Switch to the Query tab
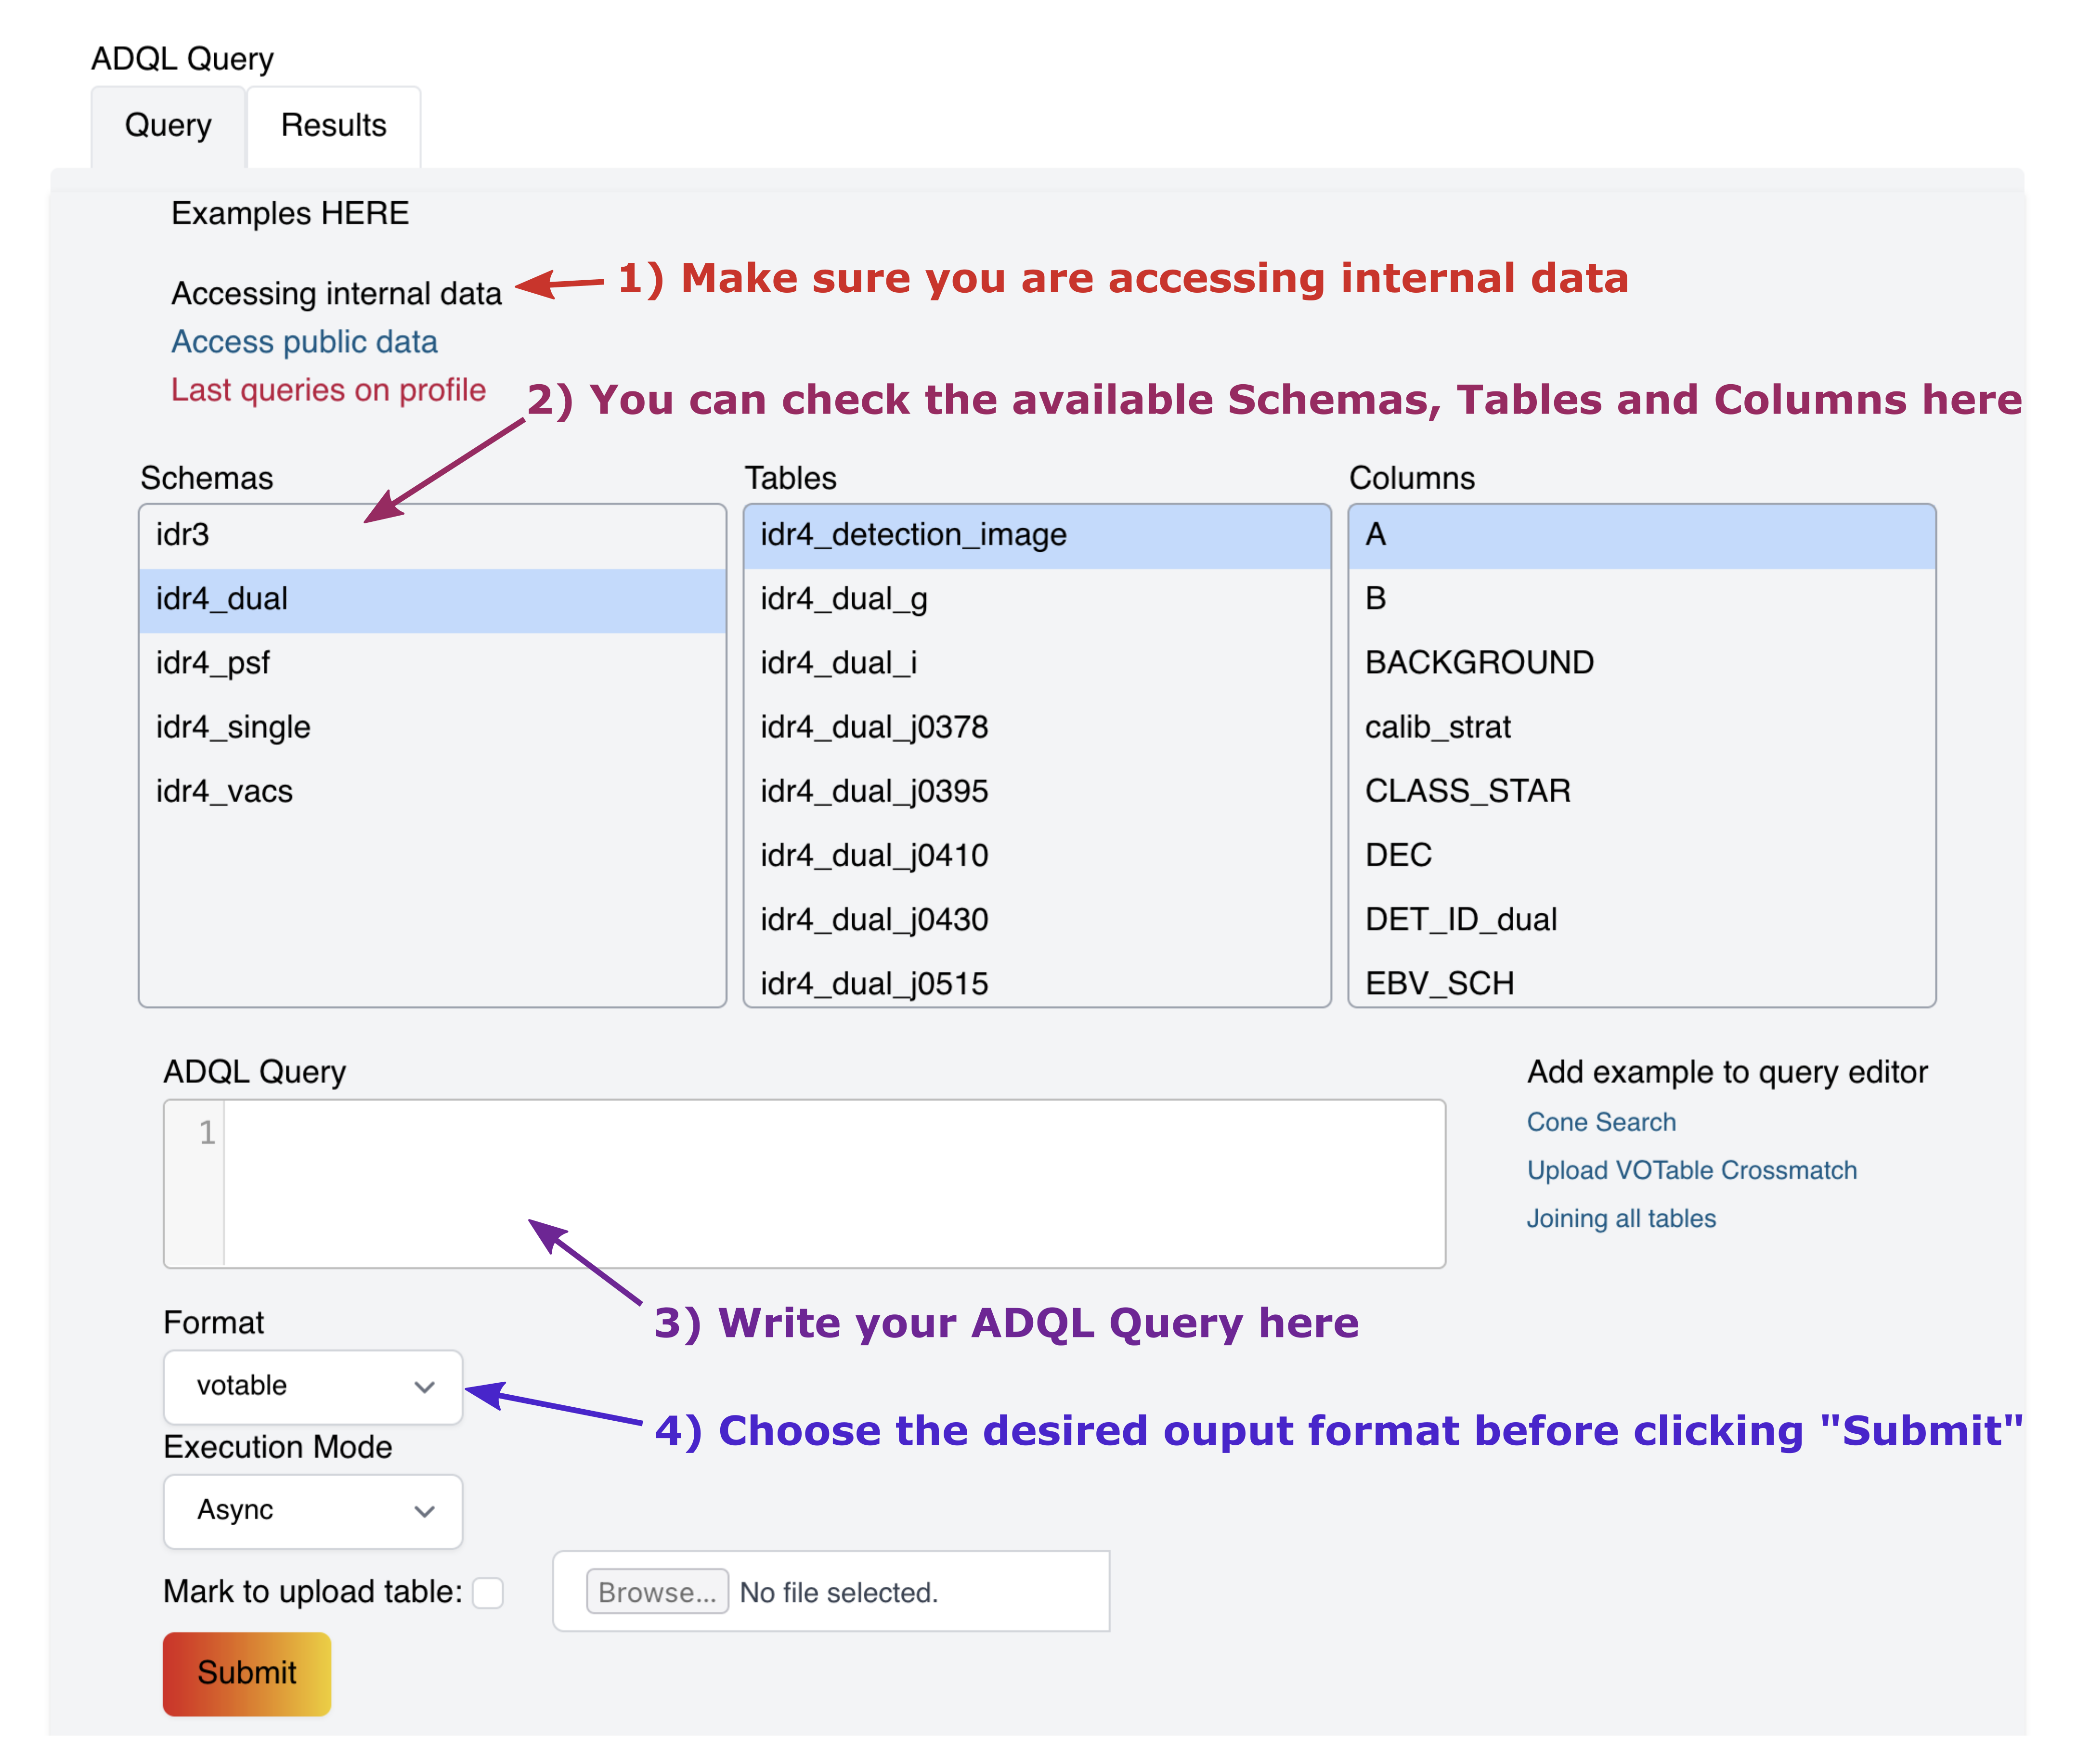The height and width of the screenshot is (1764, 2077). (168, 126)
